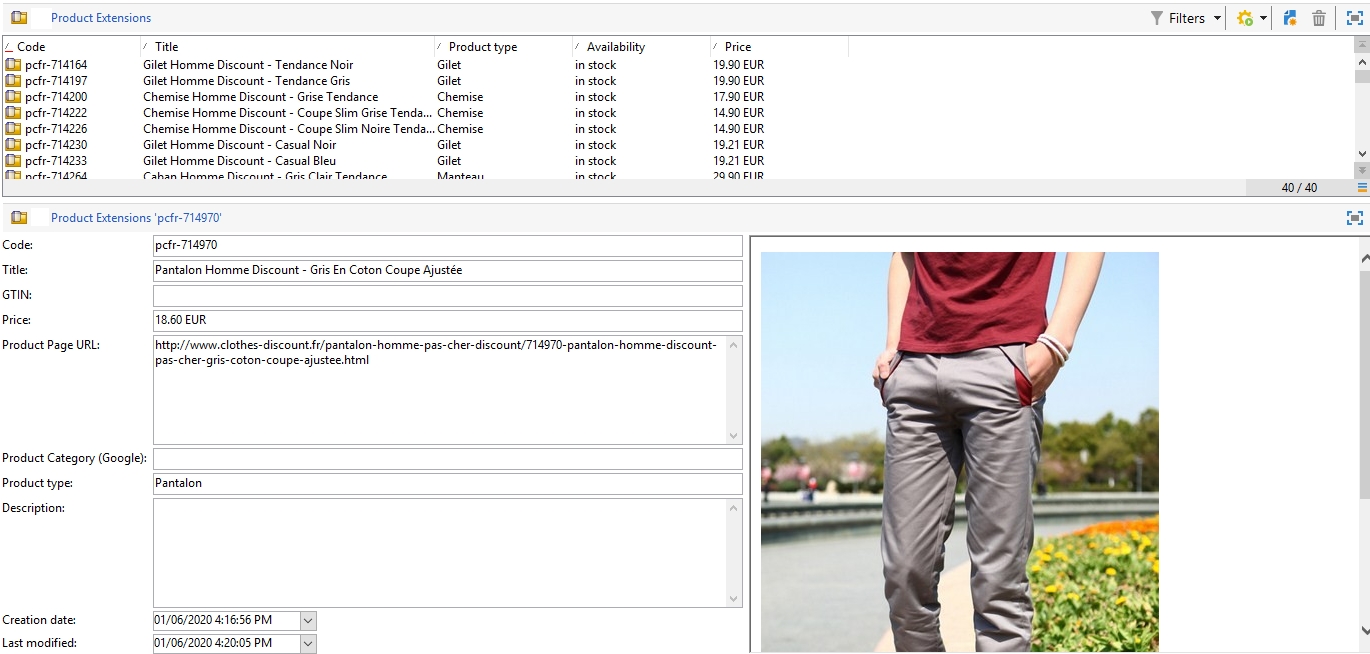
Task: Click the New record icon in toolbar
Action: 1290,18
